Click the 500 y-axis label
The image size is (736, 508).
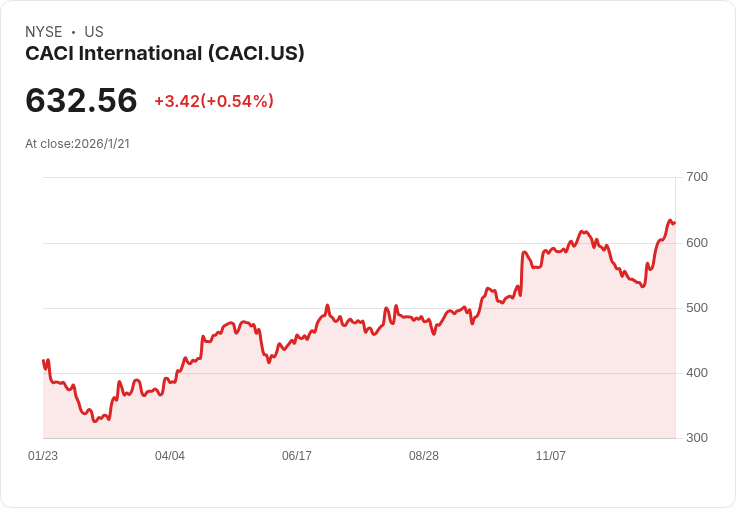click(x=697, y=308)
